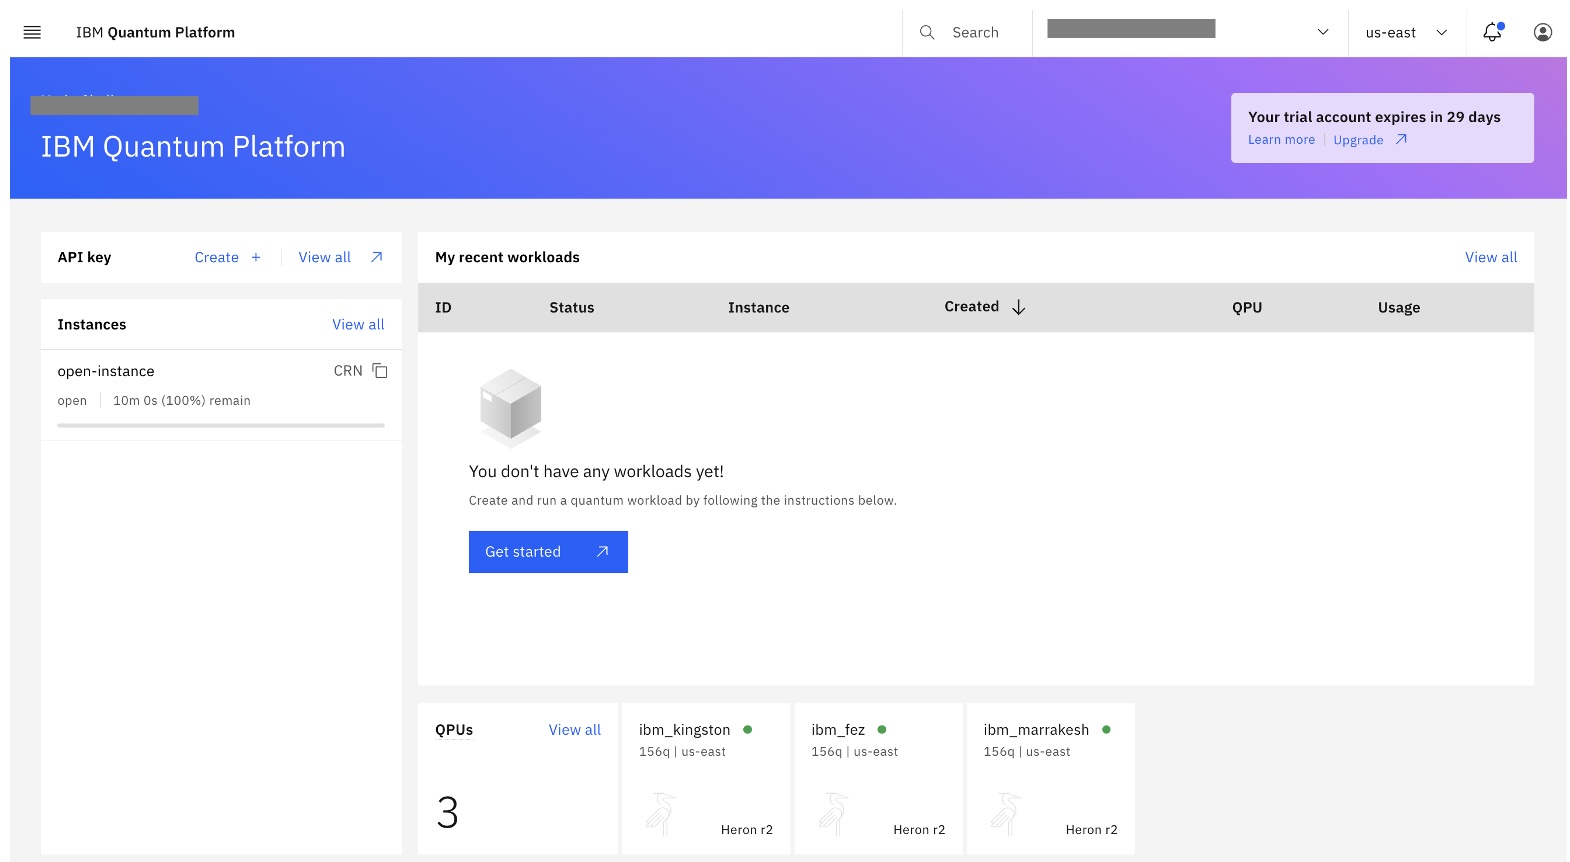Click the '10m 0s (100%) remain' text
Screen dimensions: 1570x862
[182, 401]
